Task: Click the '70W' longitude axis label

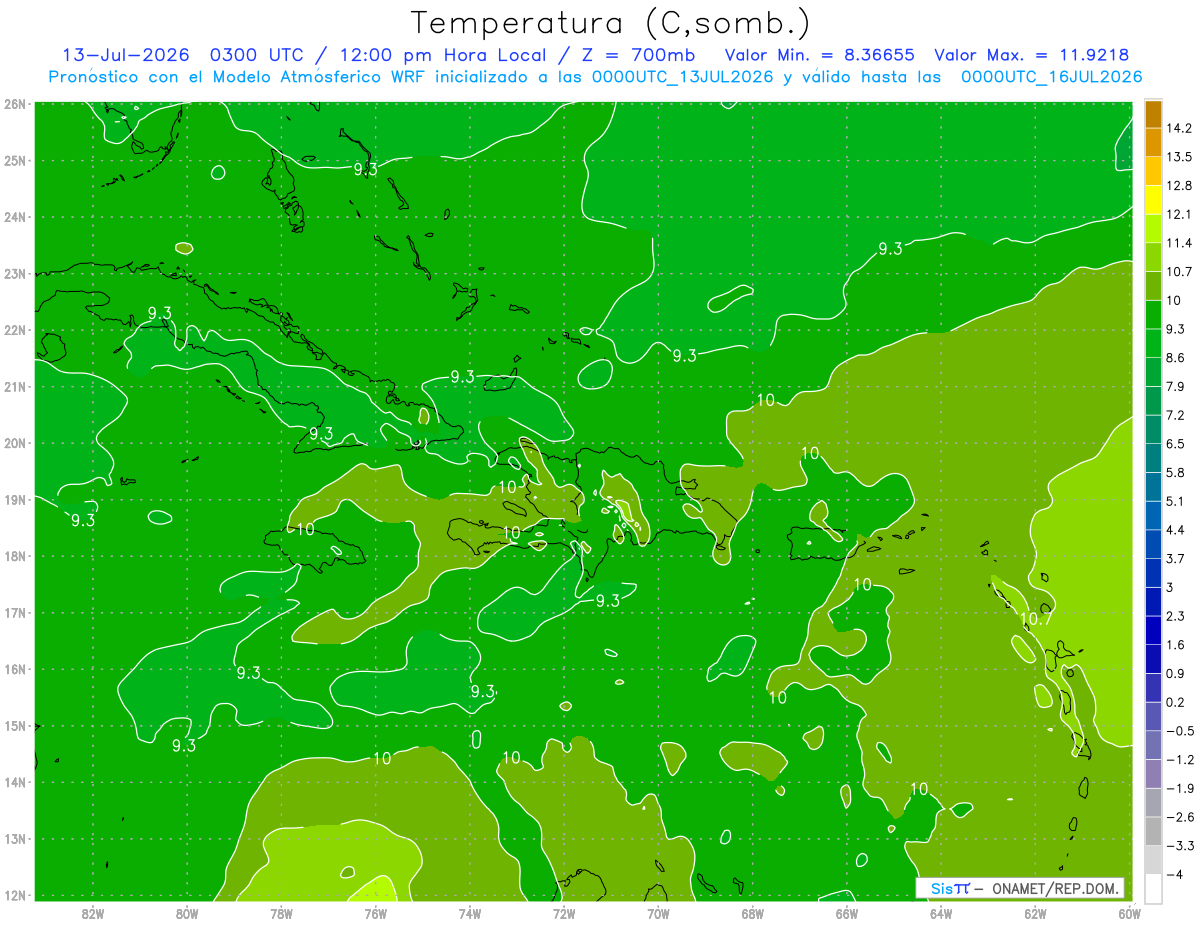Action: click(x=658, y=912)
